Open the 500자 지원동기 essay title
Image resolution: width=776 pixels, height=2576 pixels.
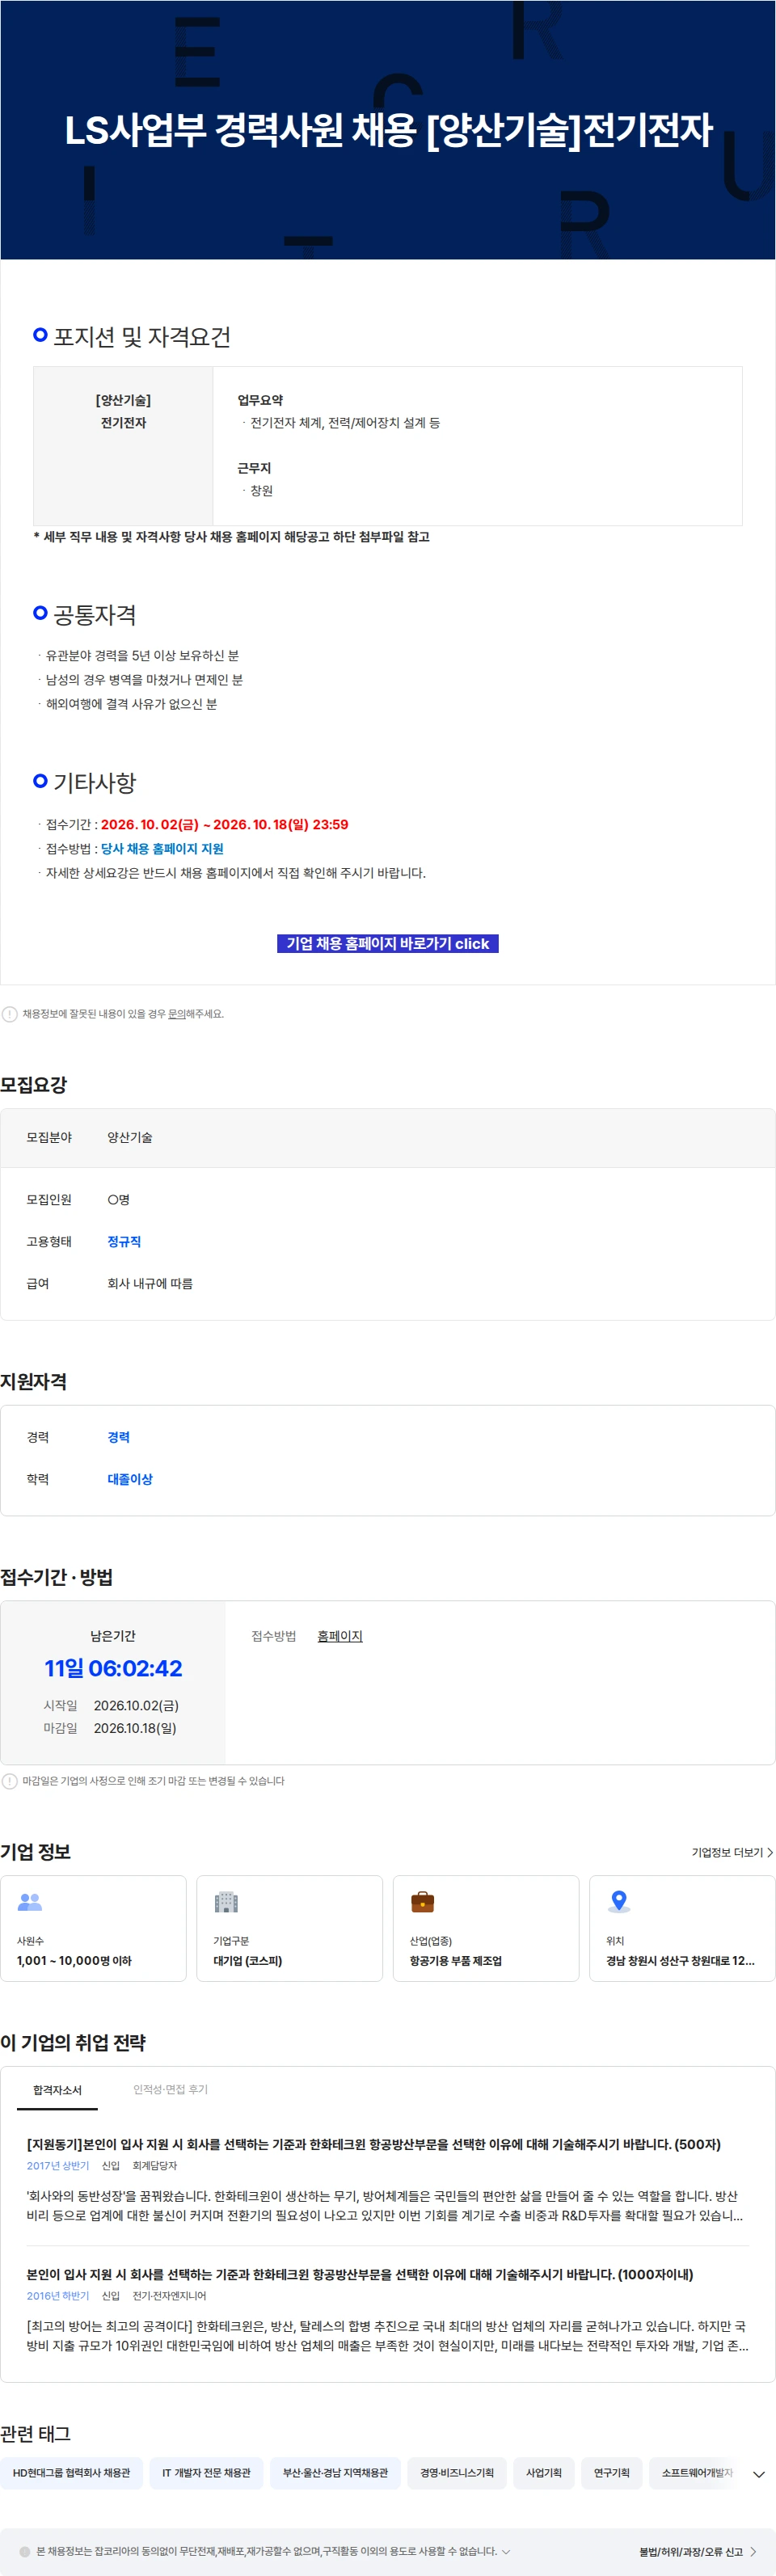(373, 2144)
